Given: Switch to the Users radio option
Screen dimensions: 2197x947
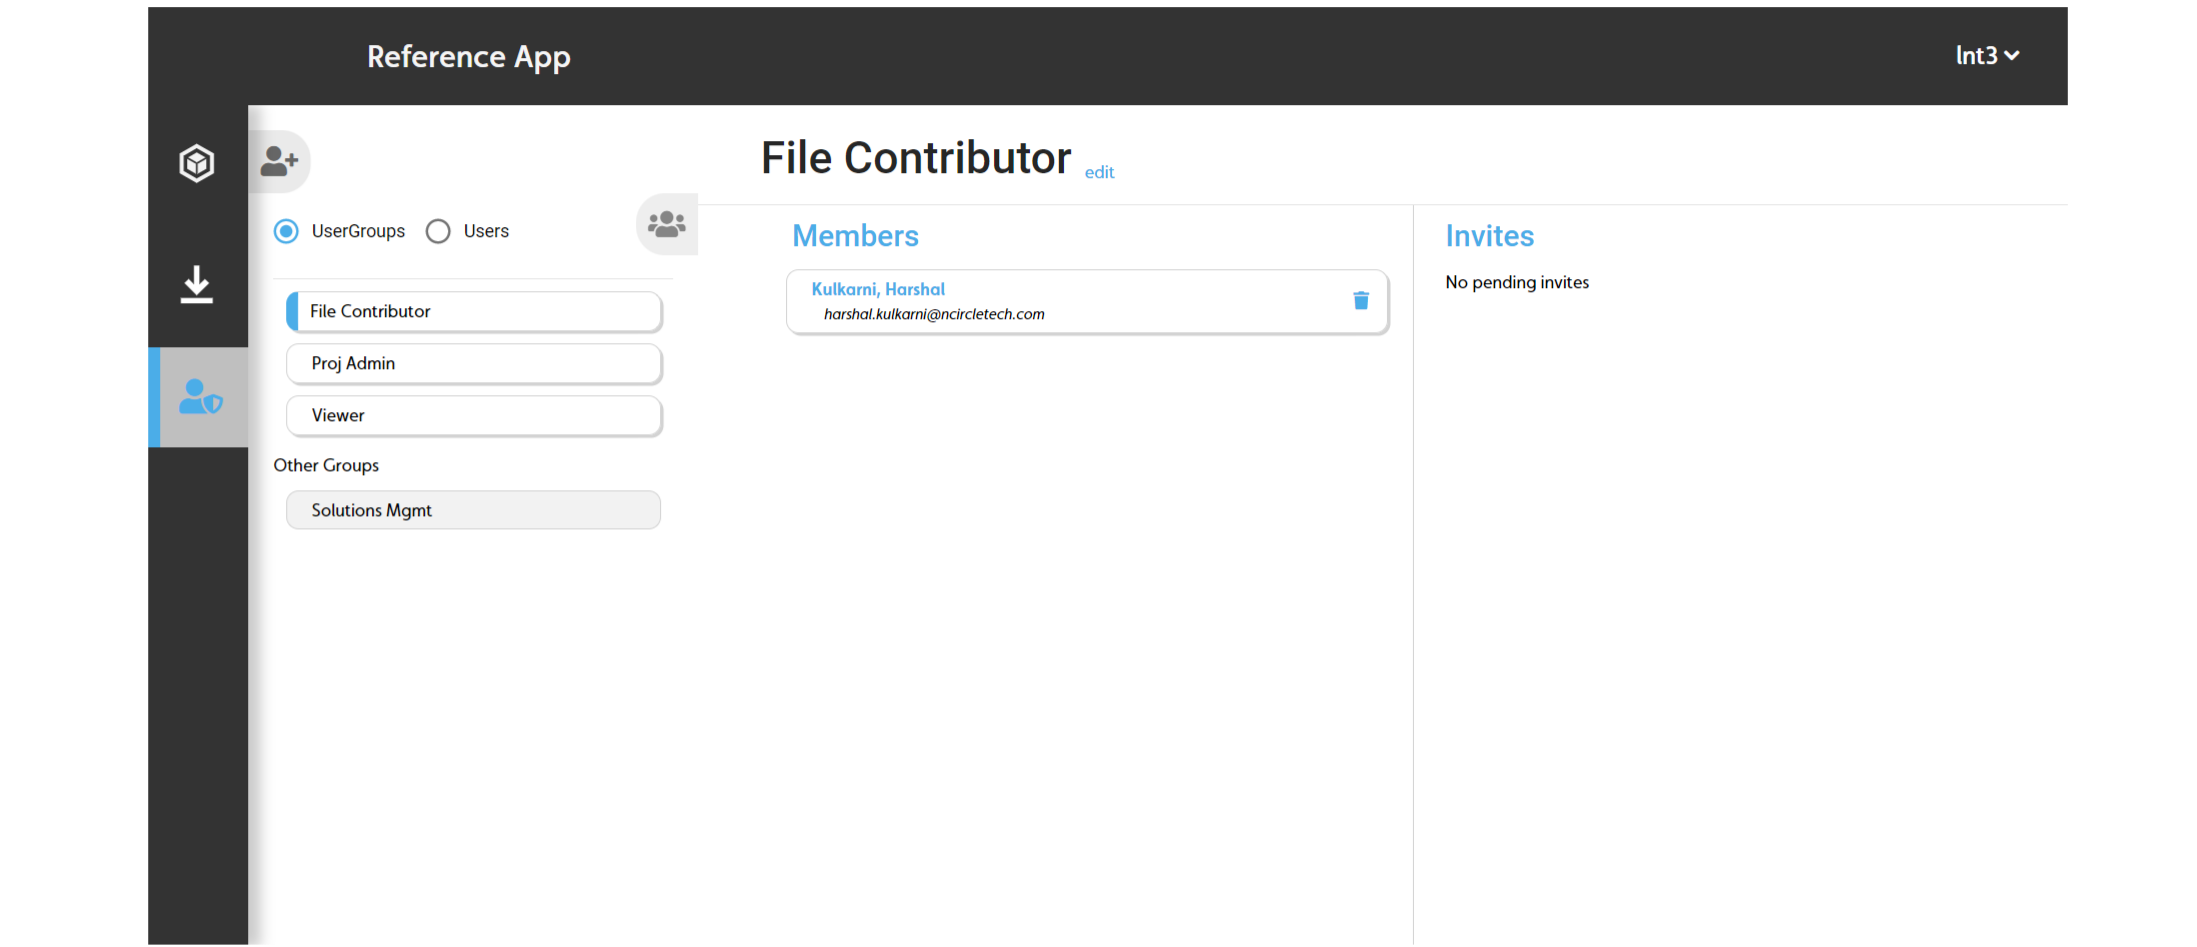Looking at the screenshot, I should pos(438,231).
